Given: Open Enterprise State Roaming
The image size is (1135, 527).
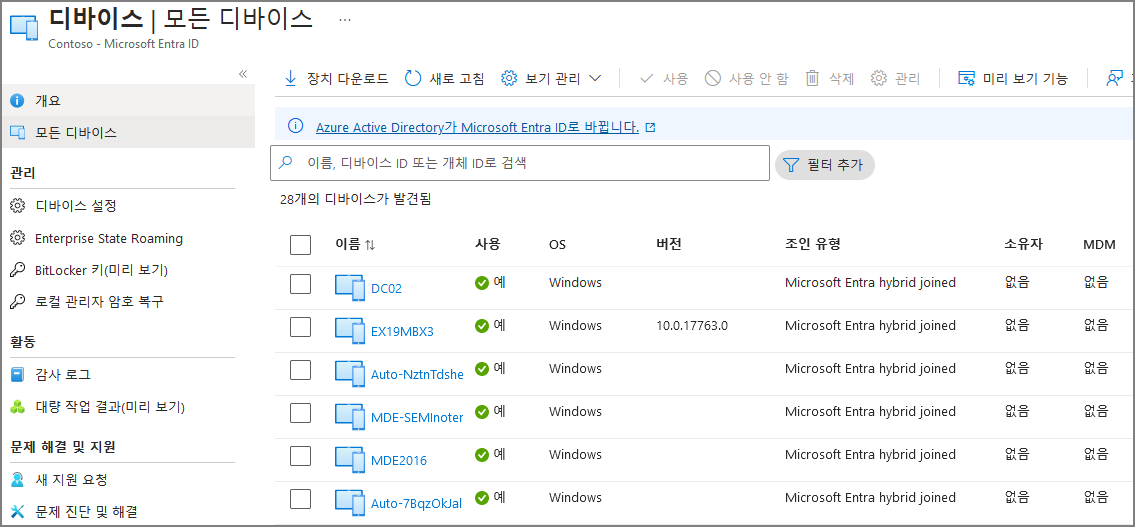Looking at the screenshot, I should coord(109,238).
